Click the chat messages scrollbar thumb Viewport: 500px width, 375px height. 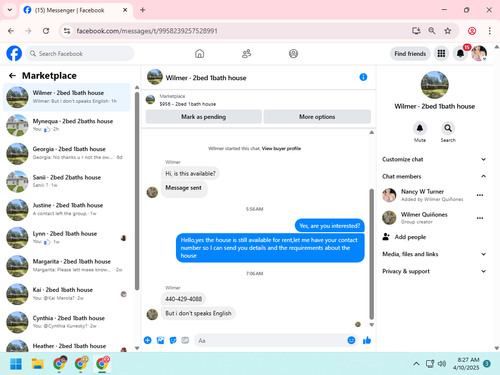point(372,254)
